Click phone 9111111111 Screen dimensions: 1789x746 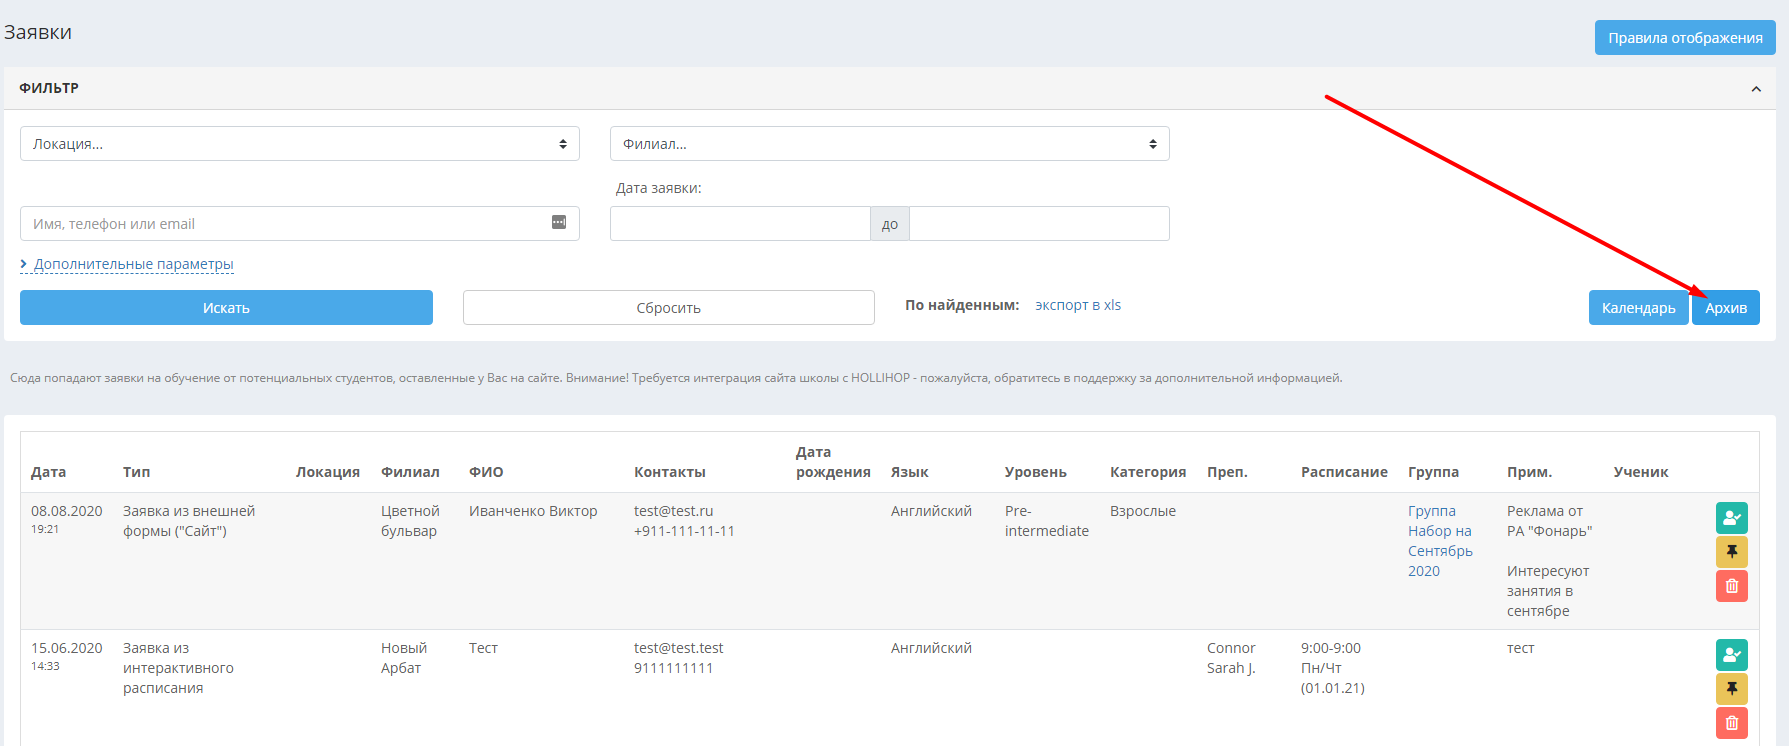673,668
